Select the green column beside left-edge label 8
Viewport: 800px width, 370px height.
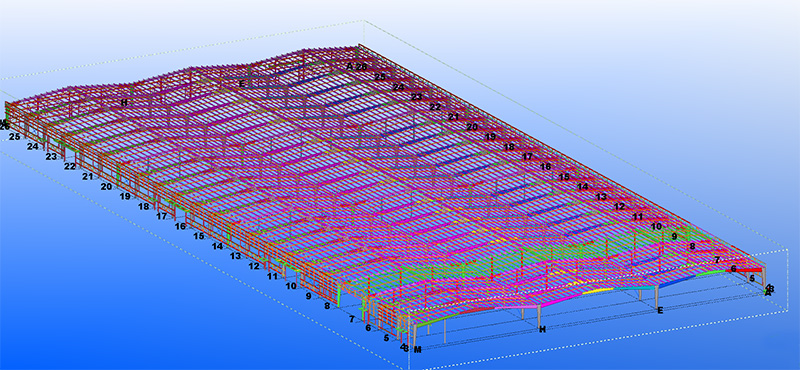click(338, 298)
